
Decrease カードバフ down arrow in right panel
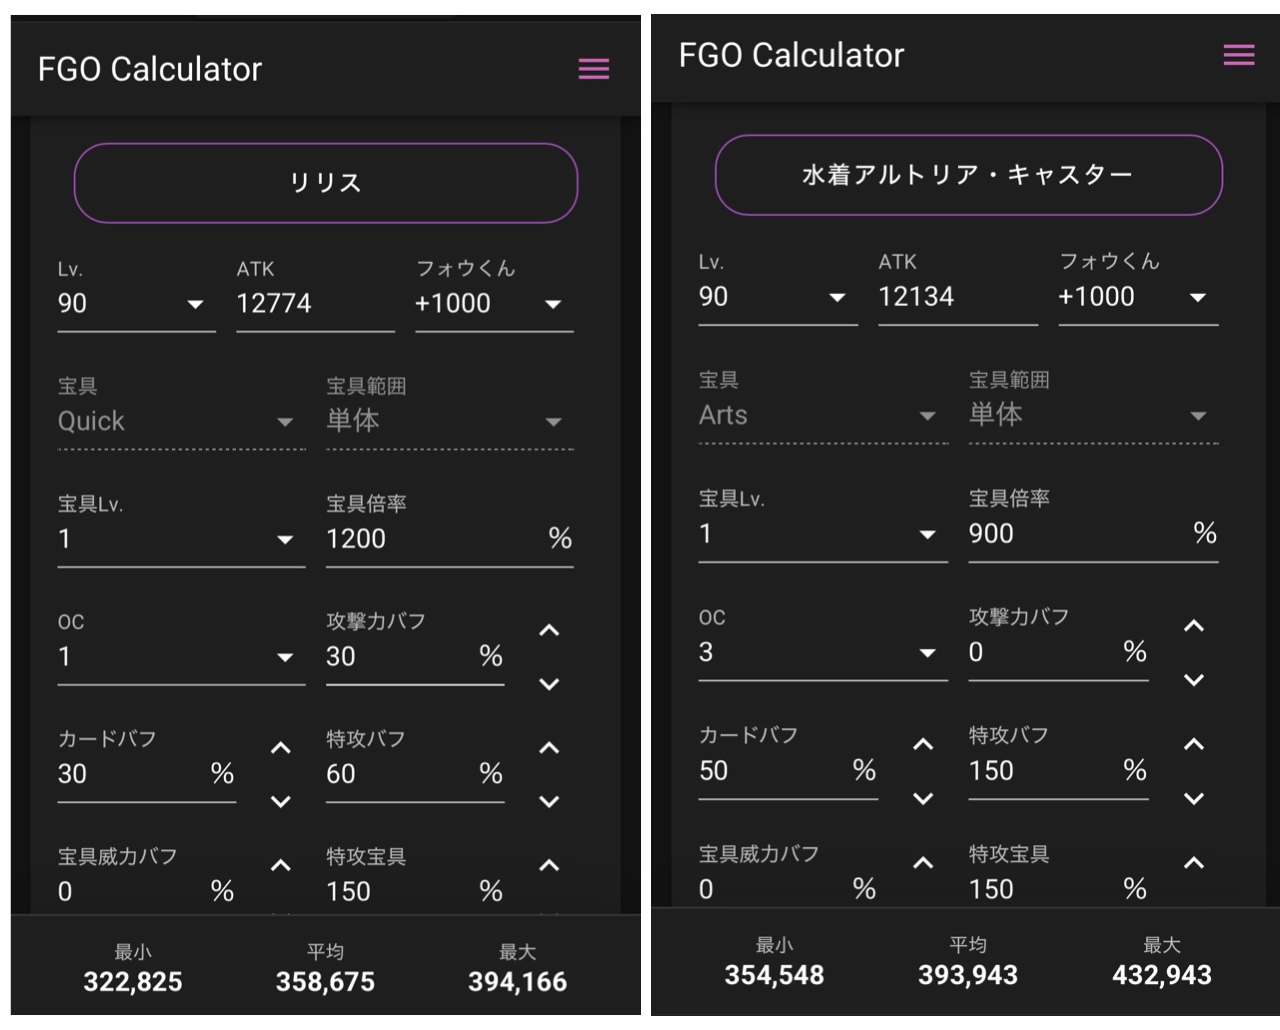[x=923, y=798]
